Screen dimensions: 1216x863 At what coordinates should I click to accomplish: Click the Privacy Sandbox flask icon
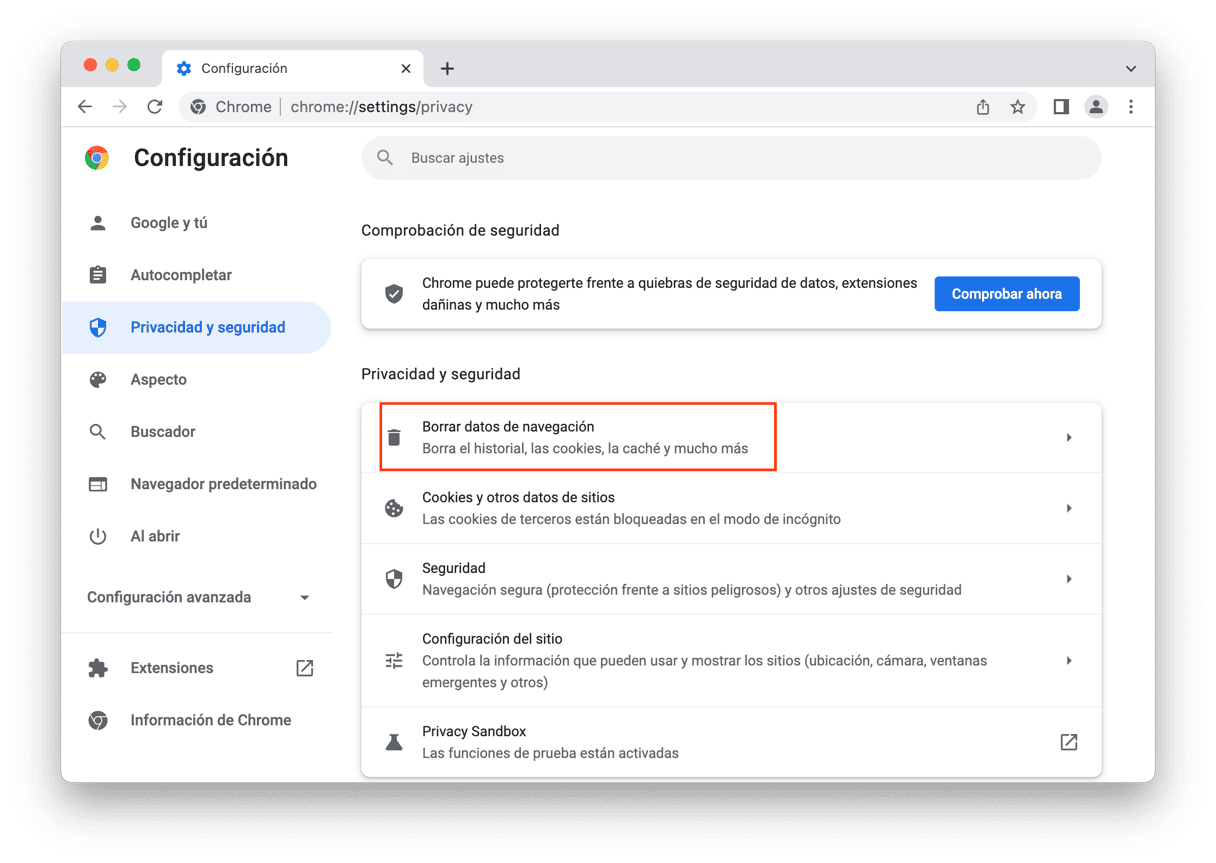click(x=394, y=742)
